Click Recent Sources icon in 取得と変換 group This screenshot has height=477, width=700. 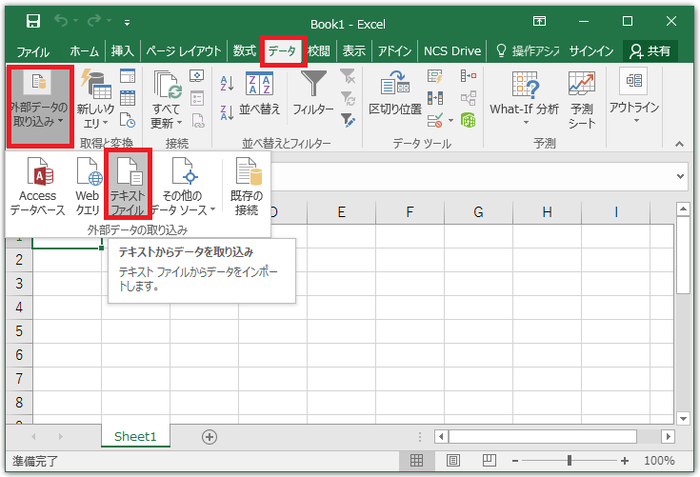point(128,120)
